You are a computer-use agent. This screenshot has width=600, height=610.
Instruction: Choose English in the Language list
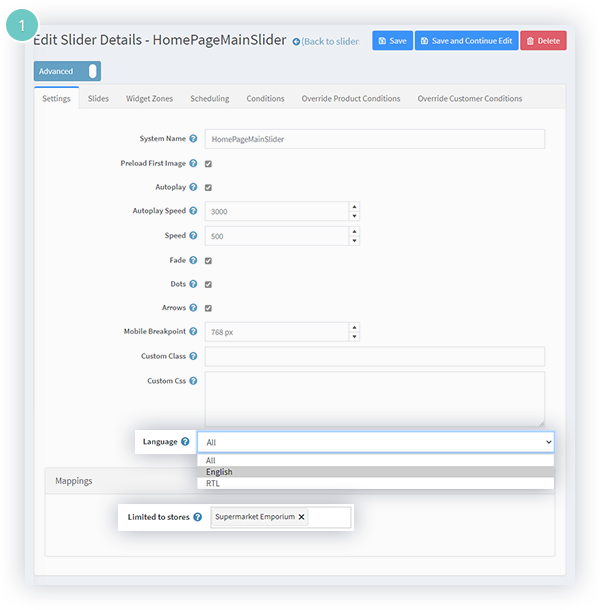point(375,472)
